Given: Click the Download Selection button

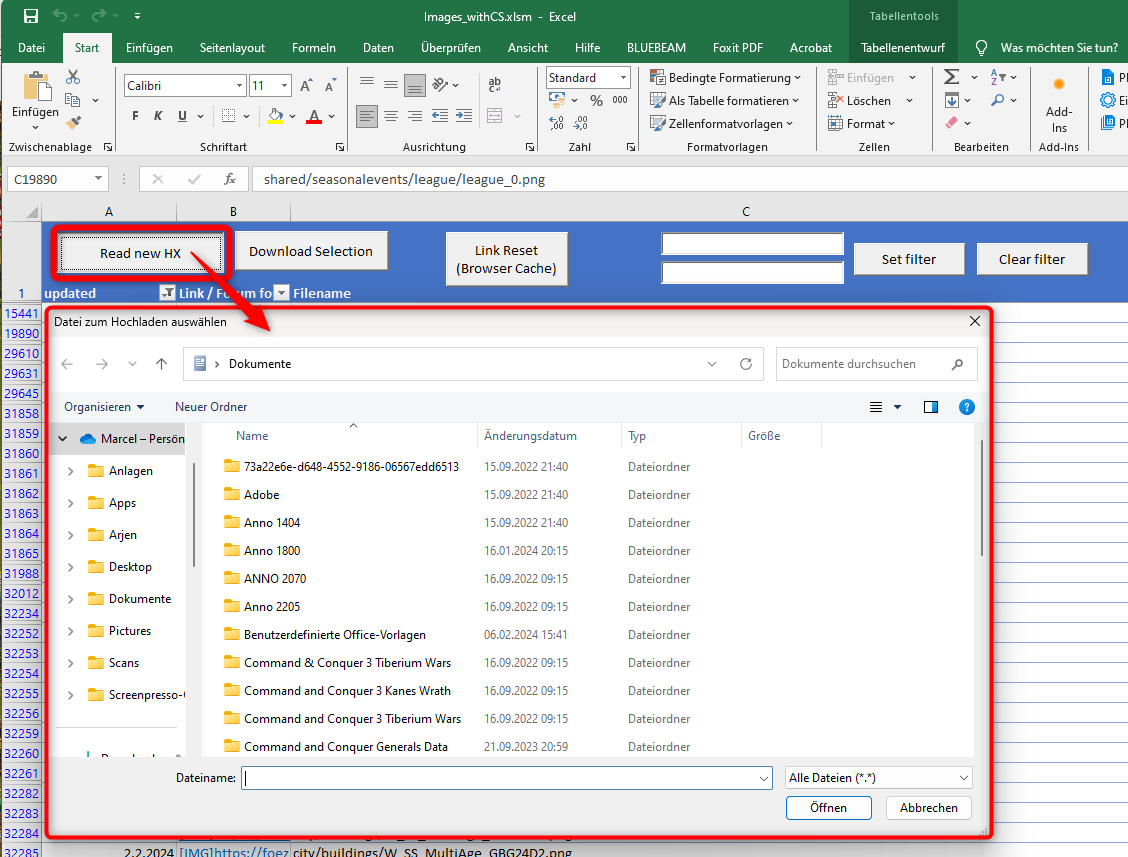Looking at the screenshot, I should 311,252.
